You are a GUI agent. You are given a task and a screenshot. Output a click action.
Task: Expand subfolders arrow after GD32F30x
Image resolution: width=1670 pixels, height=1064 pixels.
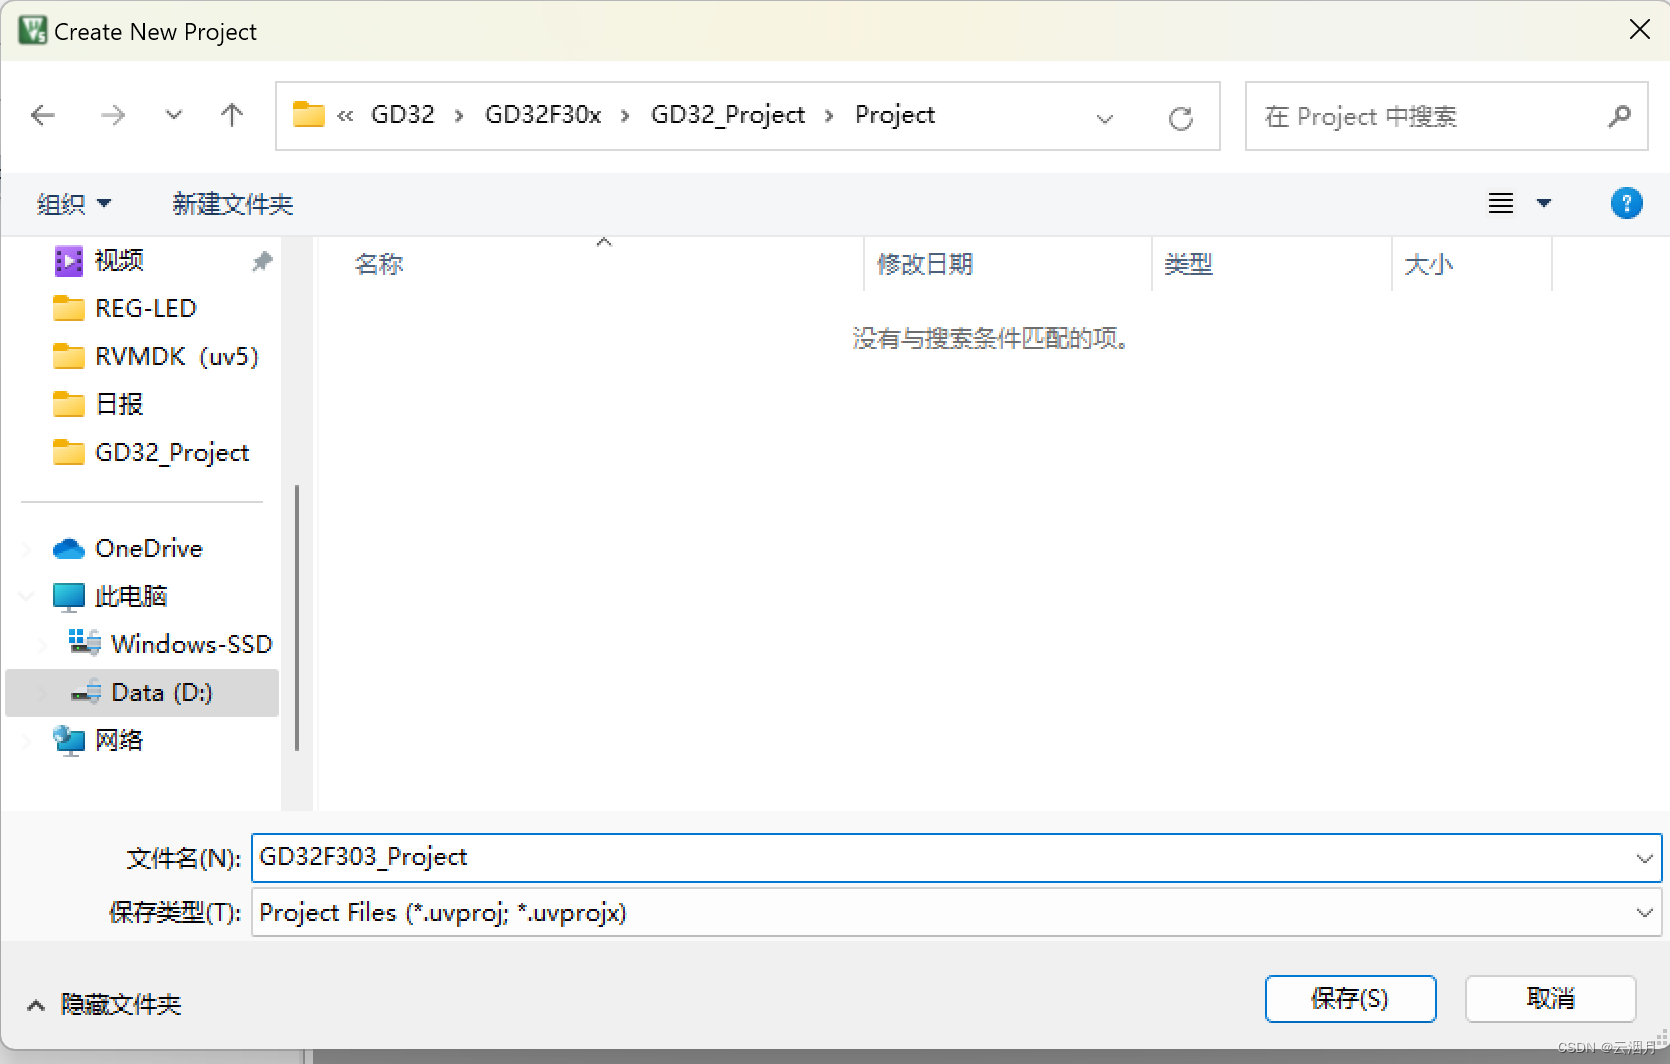[x=625, y=116]
